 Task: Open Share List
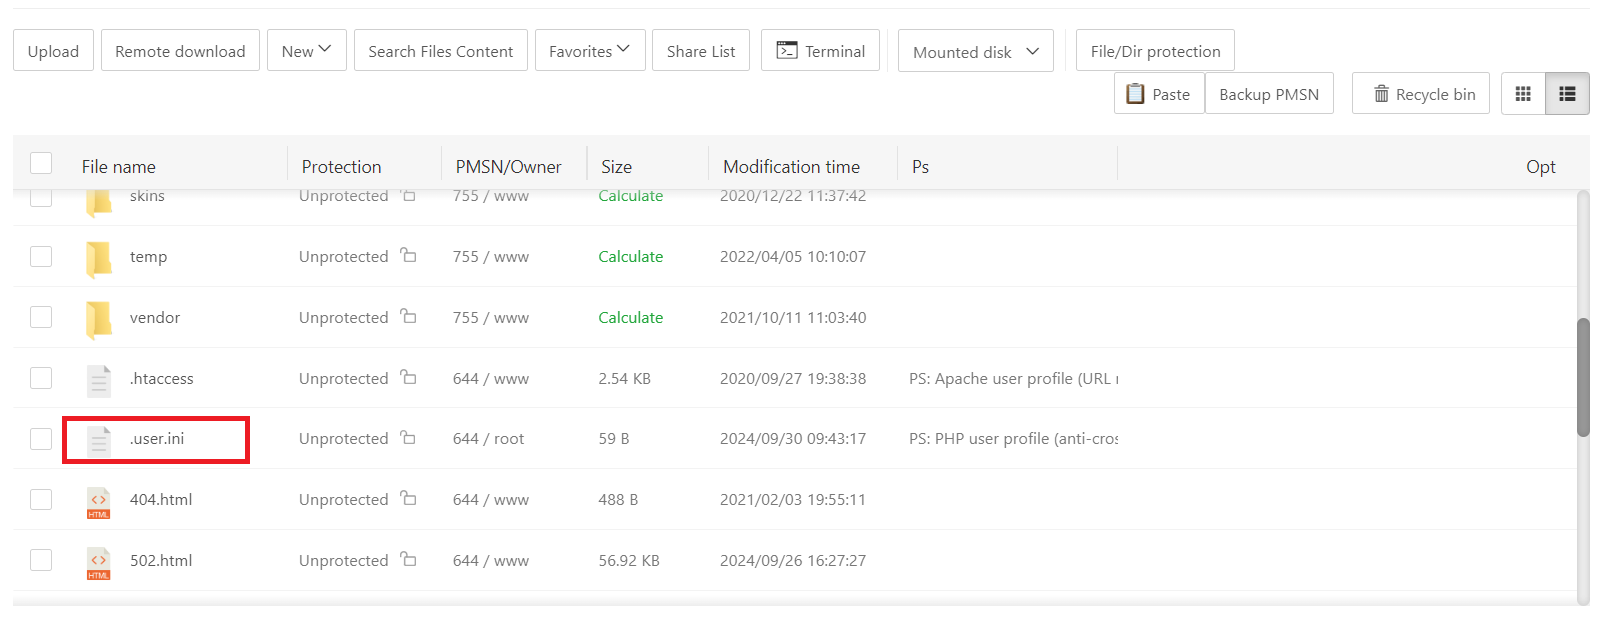[700, 51]
